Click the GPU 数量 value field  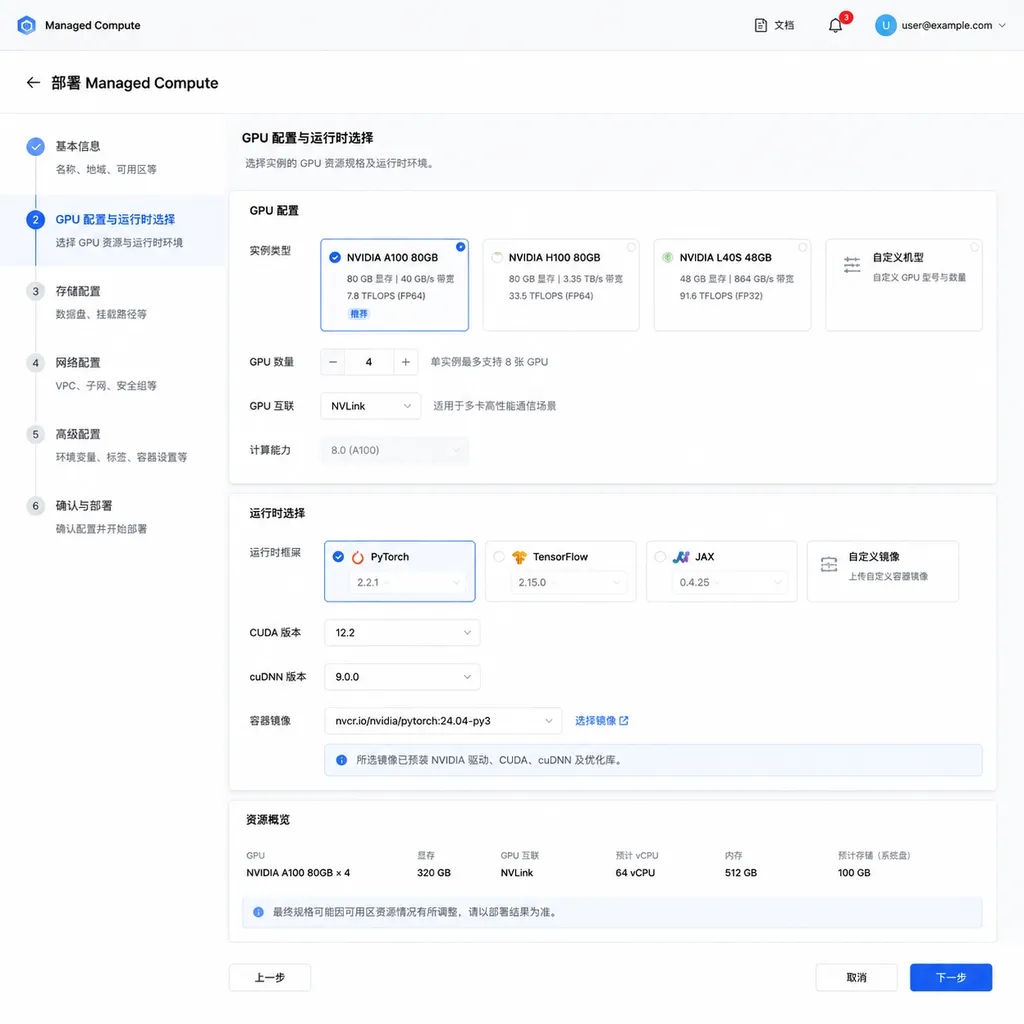369,362
